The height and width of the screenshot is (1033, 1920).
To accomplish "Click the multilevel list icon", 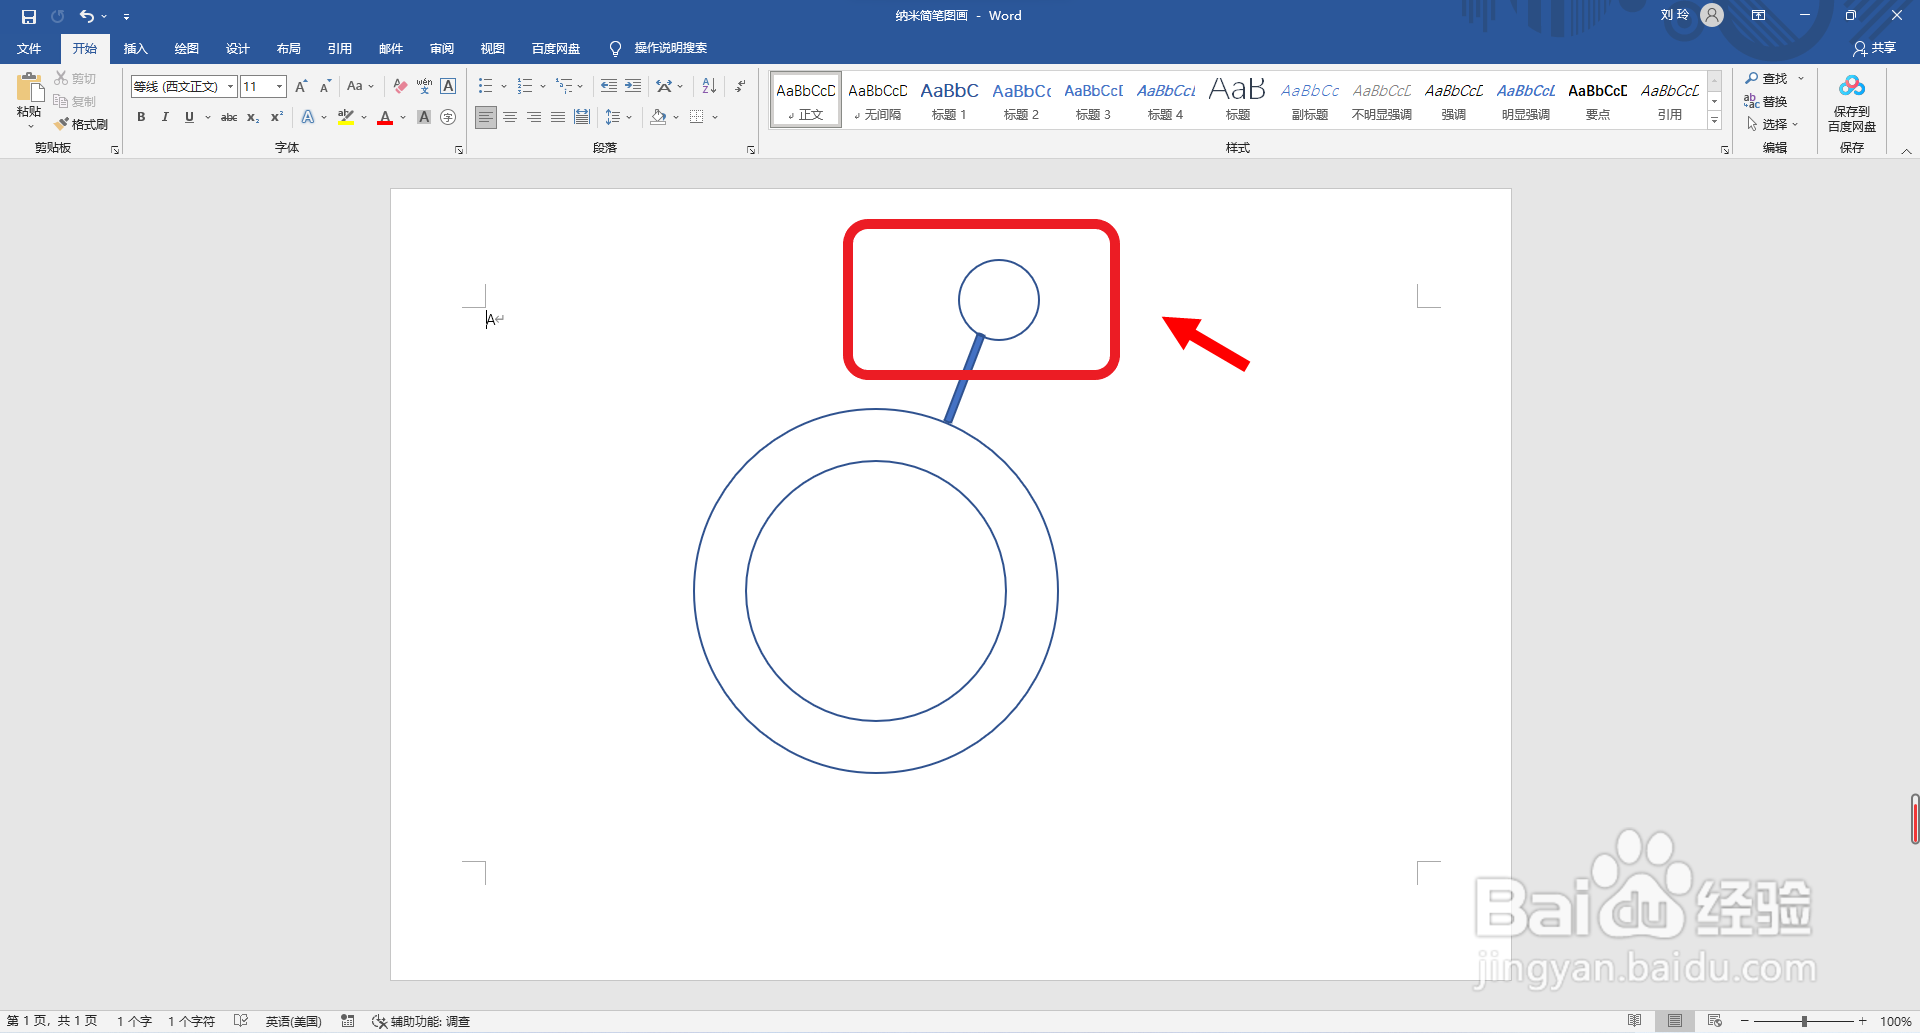I will (x=564, y=86).
